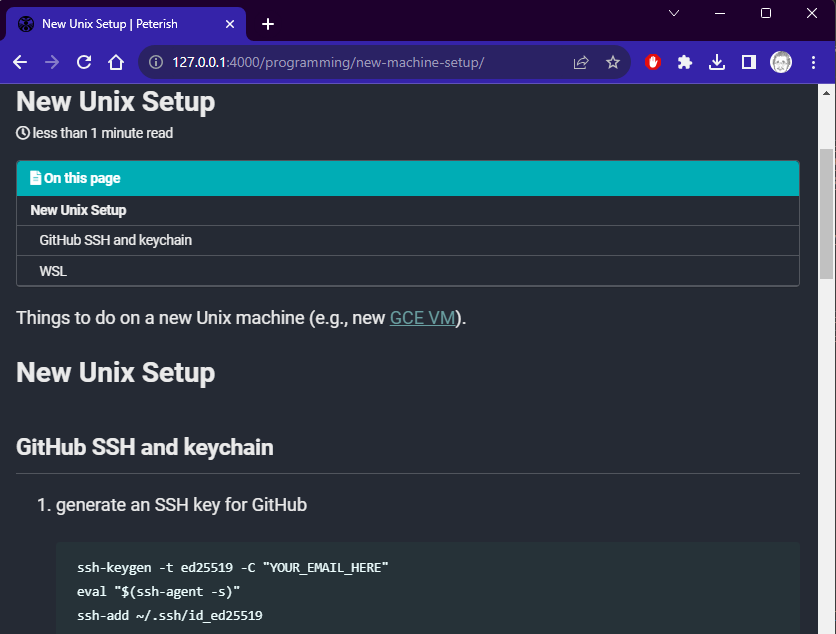Maximize the browser window
836x634 pixels.
(766, 13)
